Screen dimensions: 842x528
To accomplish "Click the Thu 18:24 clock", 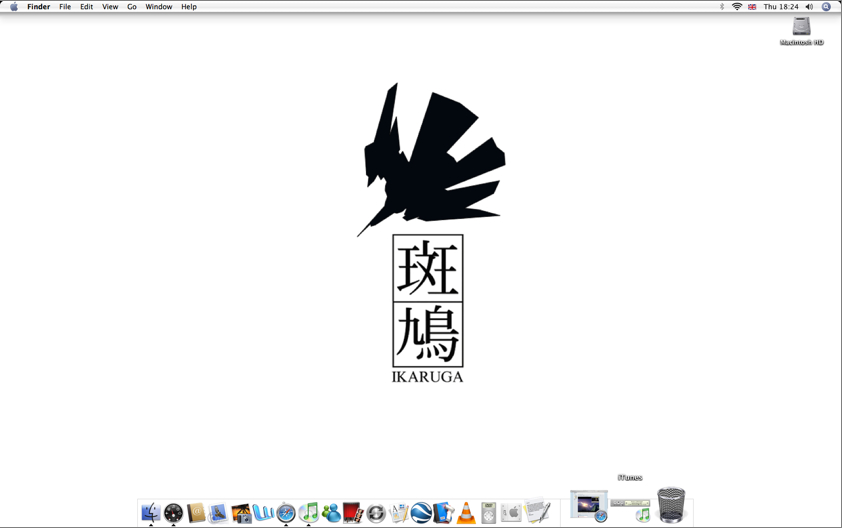I will [781, 7].
